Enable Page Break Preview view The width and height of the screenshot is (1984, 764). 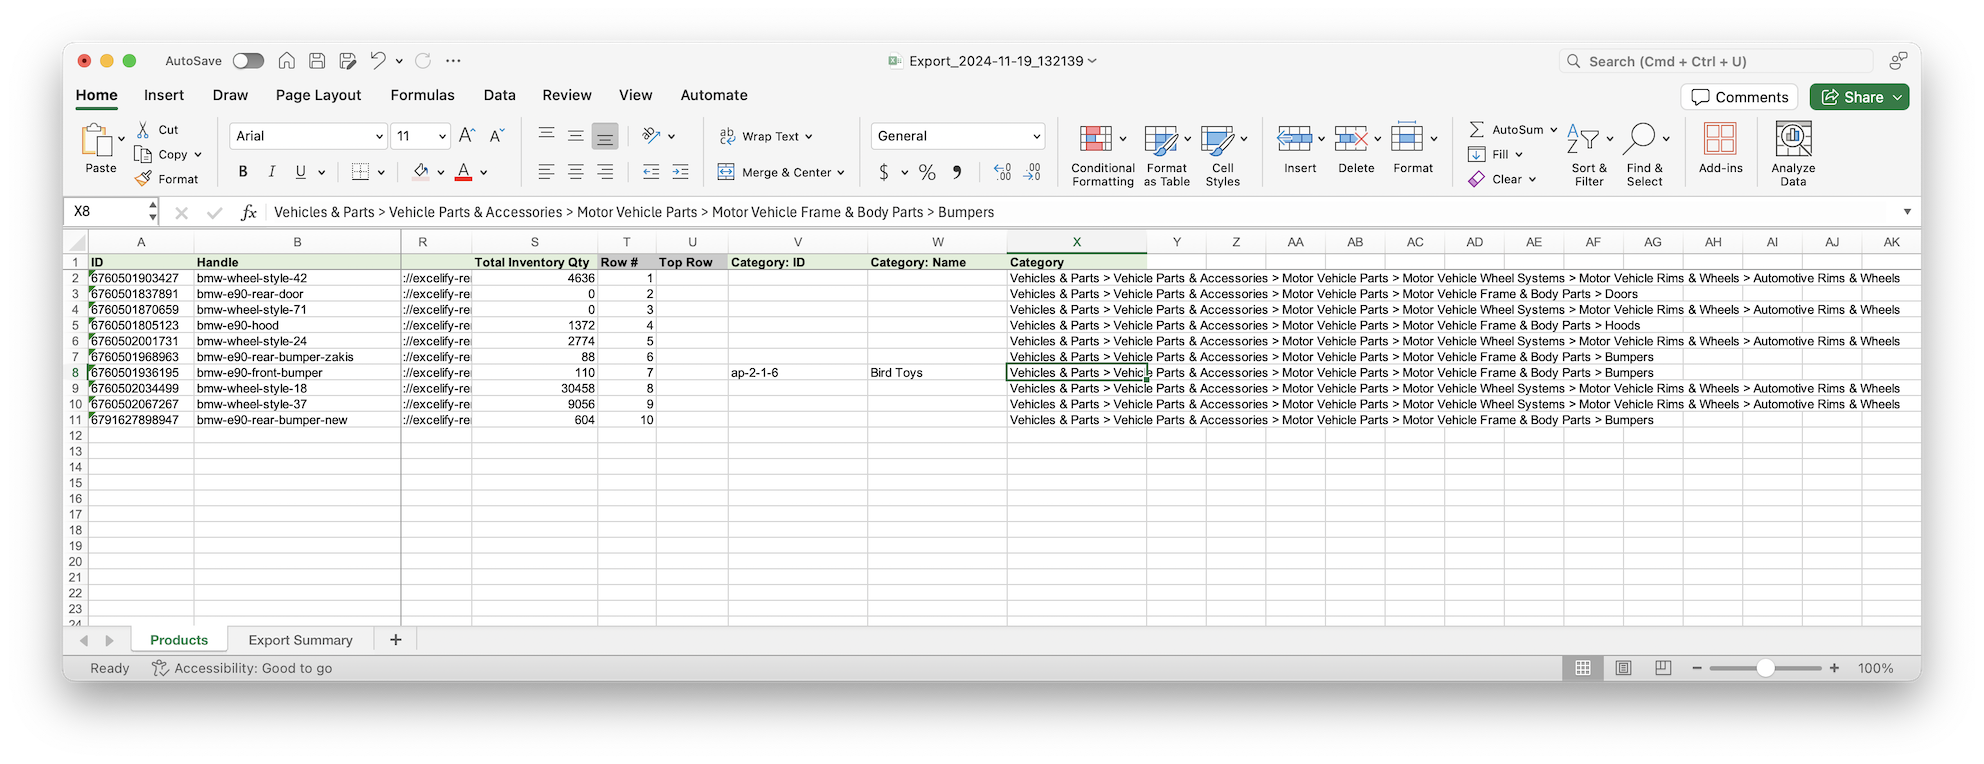[x=1663, y=668]
